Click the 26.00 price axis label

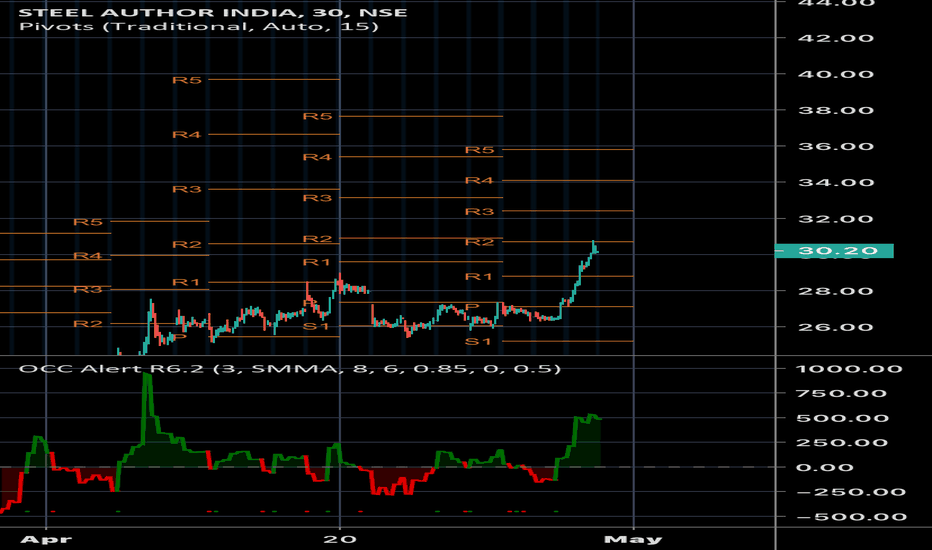(836, 328)
